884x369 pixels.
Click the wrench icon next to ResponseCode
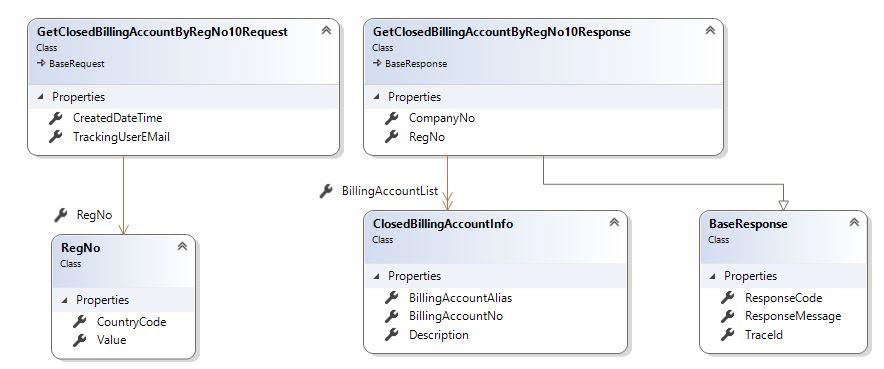(727, 297)
